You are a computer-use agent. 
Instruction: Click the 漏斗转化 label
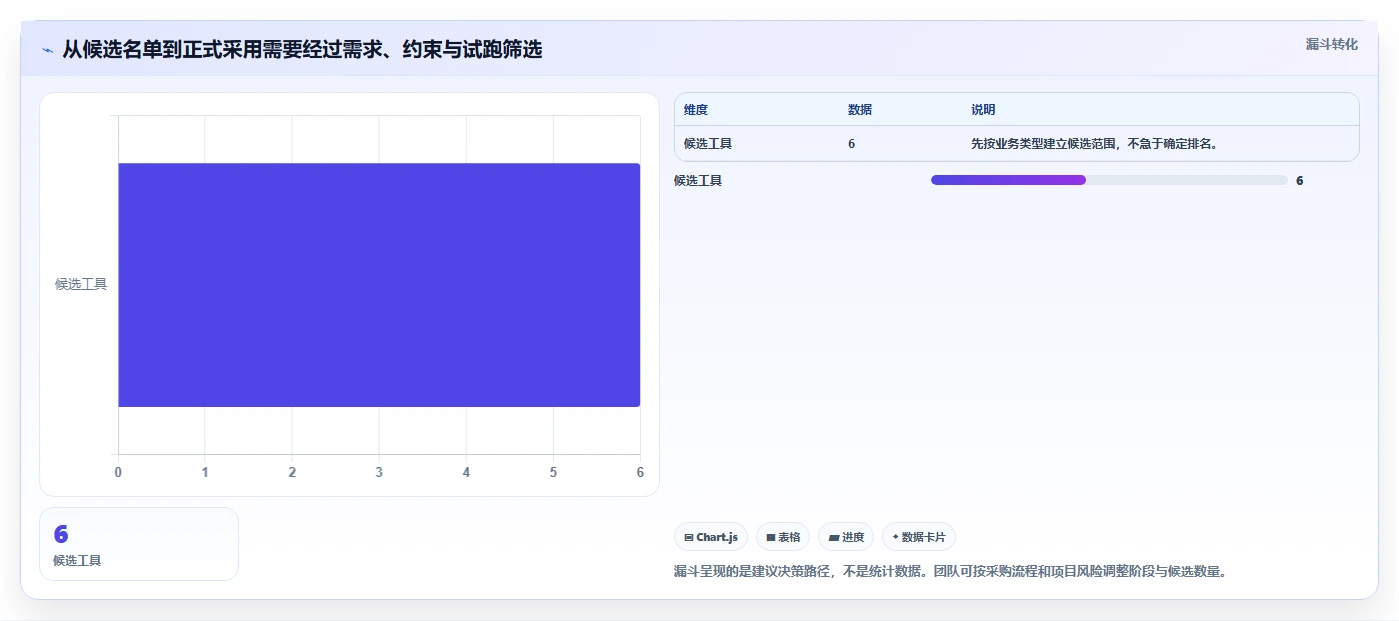(x=1331, y=44)
